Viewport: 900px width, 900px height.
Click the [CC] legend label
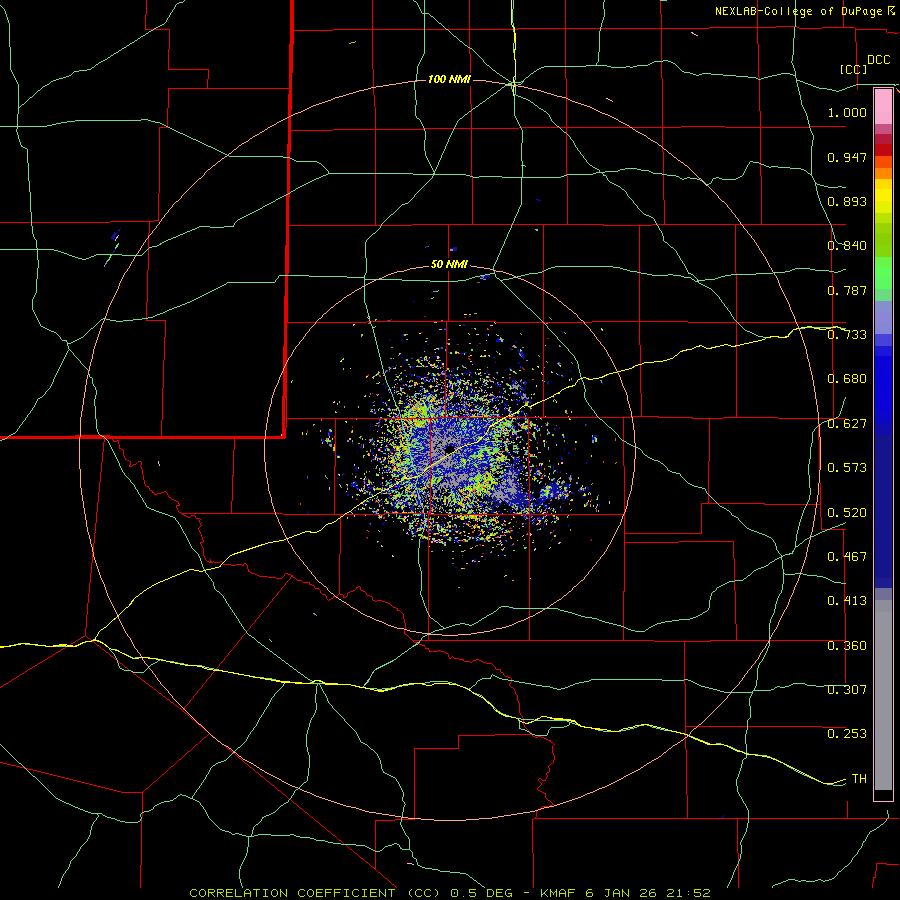point(854,69)
